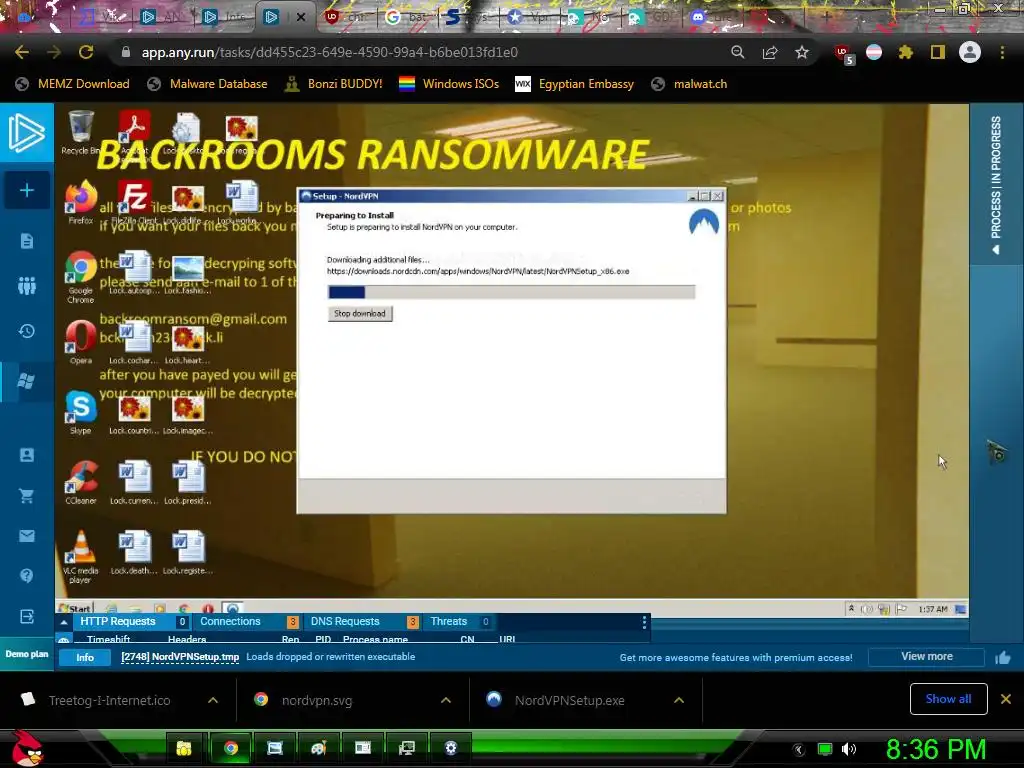Click the Recycle Bin desktop icon
The image size is (1024, 768).
80,133
